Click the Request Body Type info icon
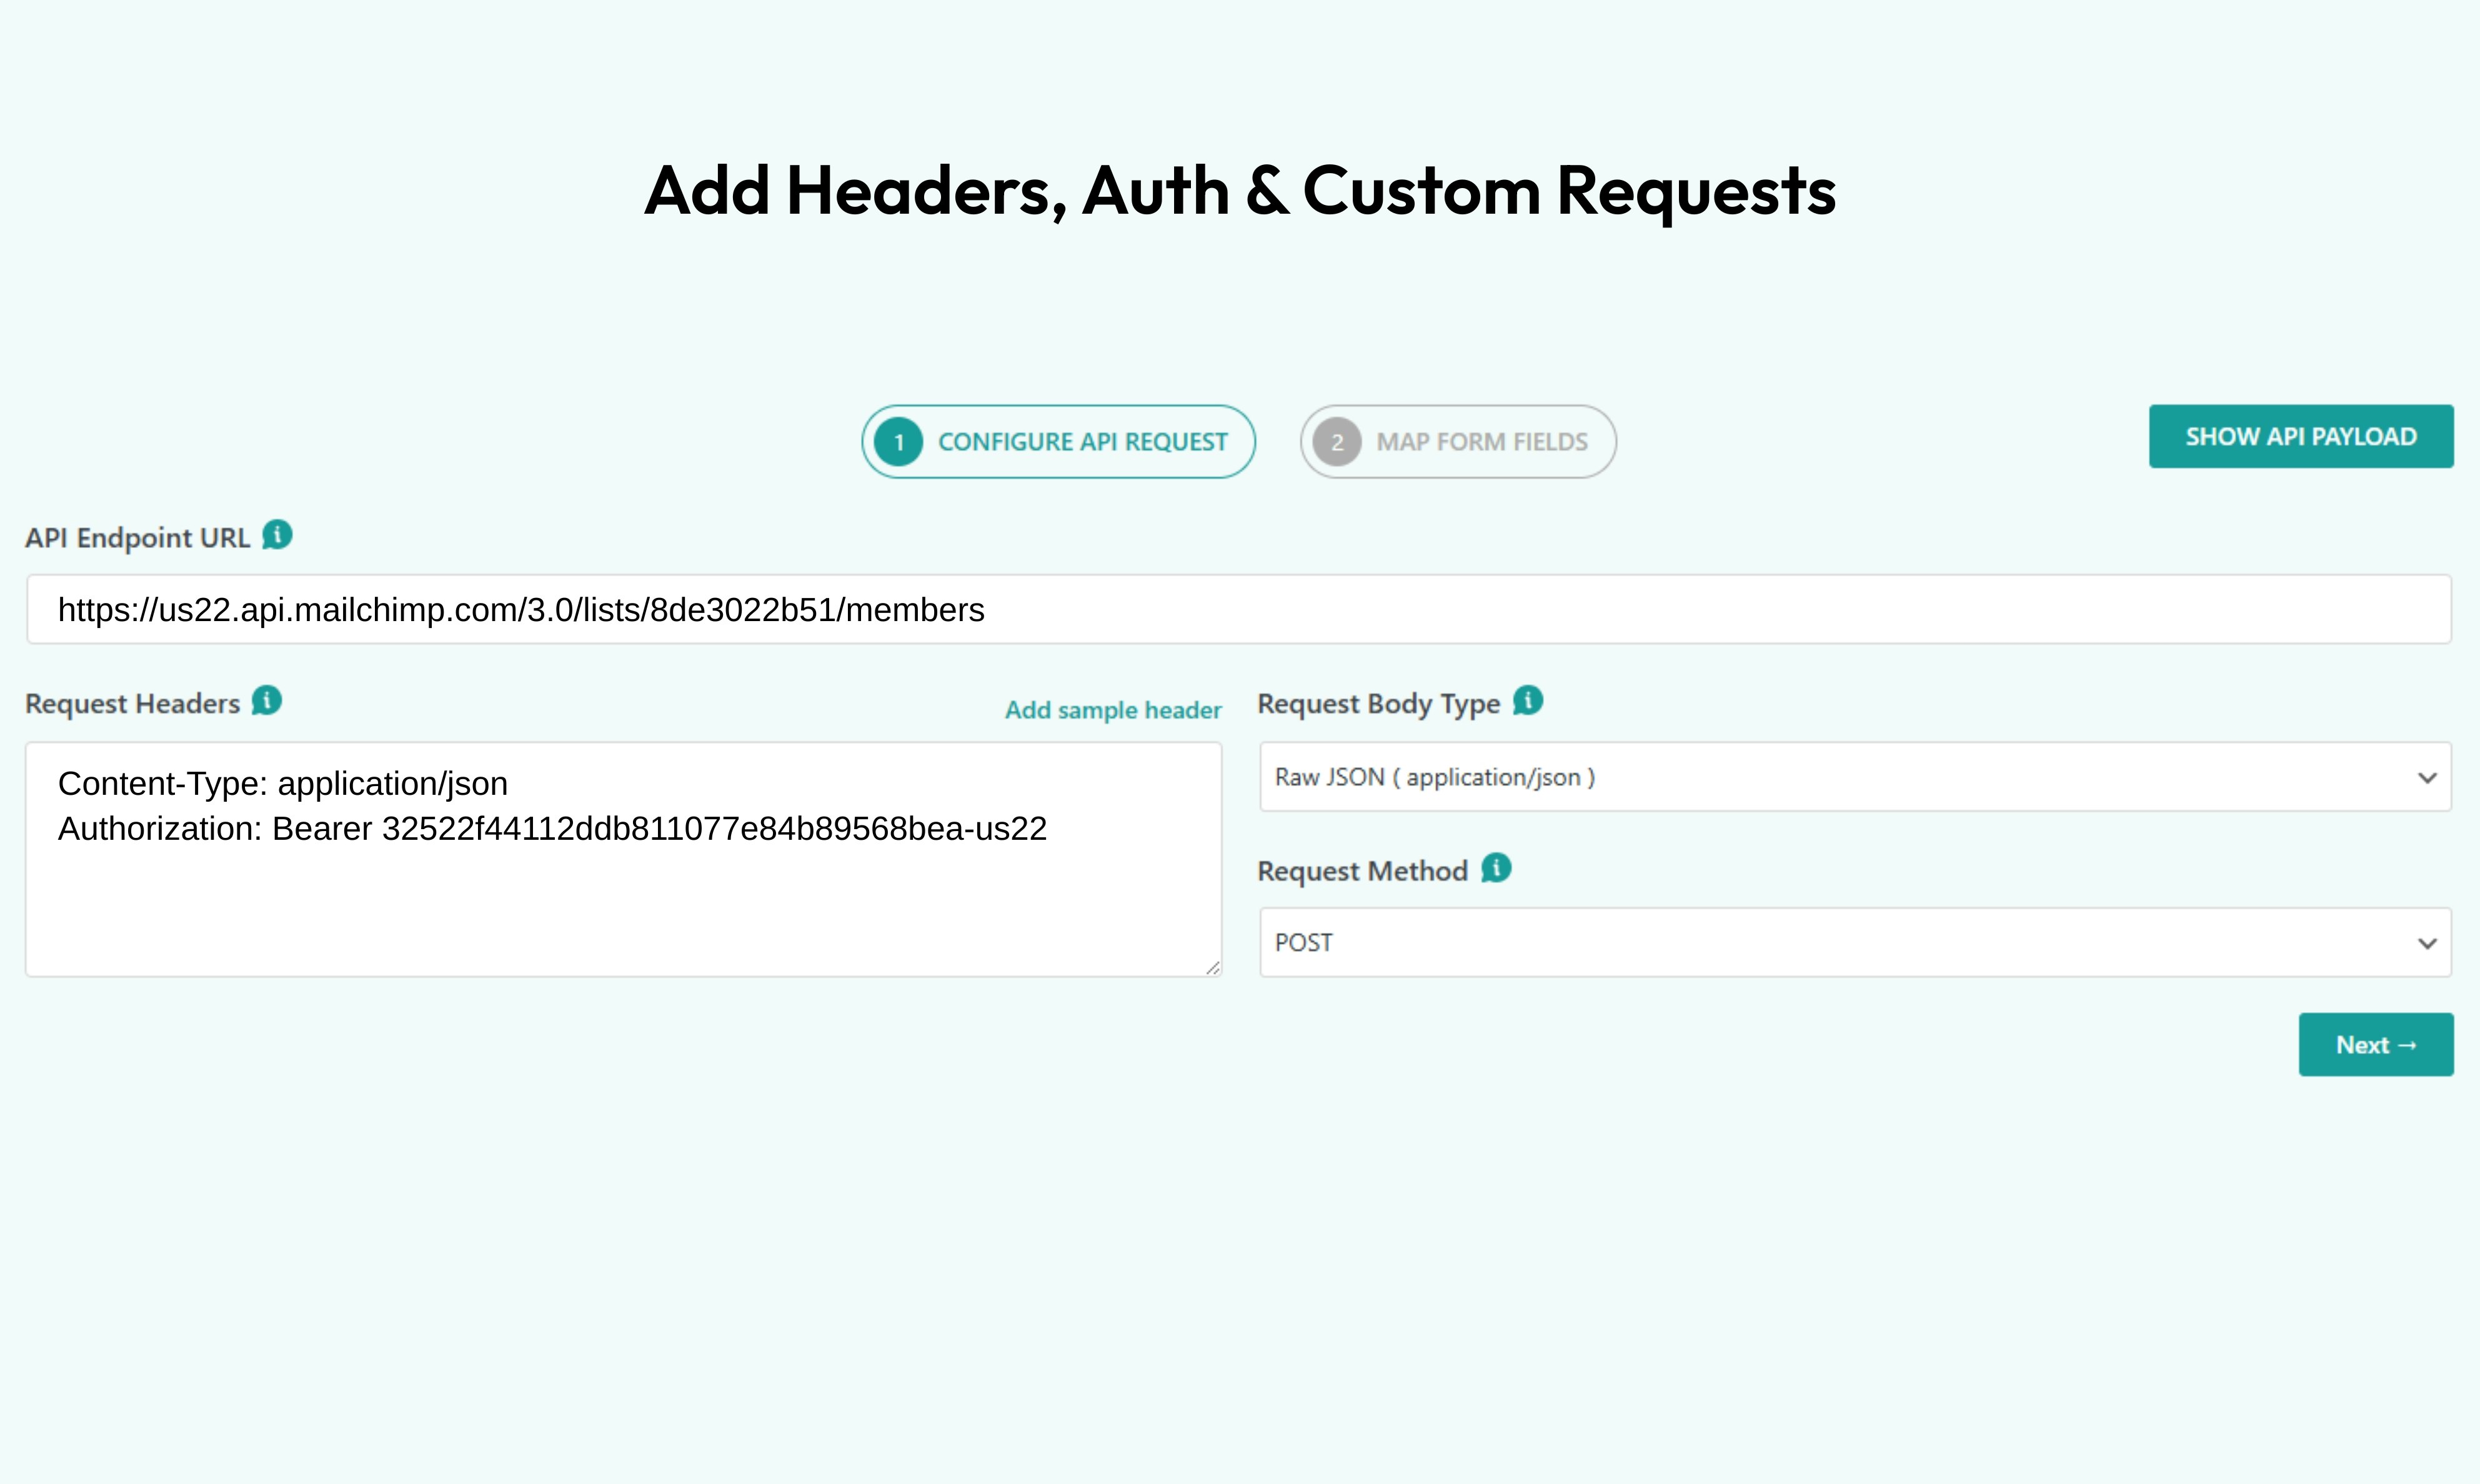The image size is (2480, 1484). pyautogui.click(x=1528, y=701)
